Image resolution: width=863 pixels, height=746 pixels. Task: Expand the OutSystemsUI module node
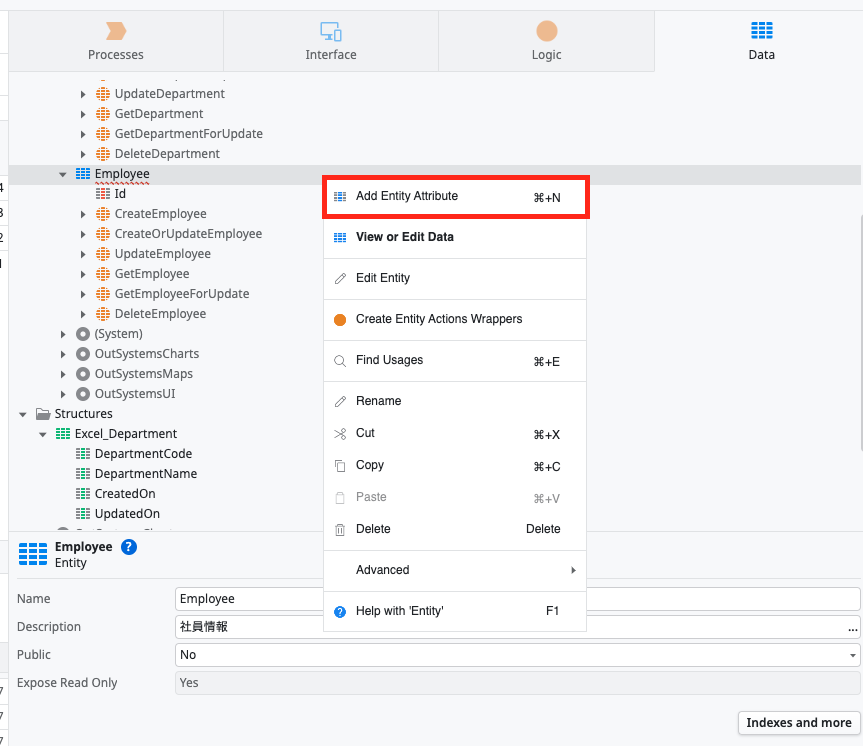pyautogui.click(x=63, y=394)
